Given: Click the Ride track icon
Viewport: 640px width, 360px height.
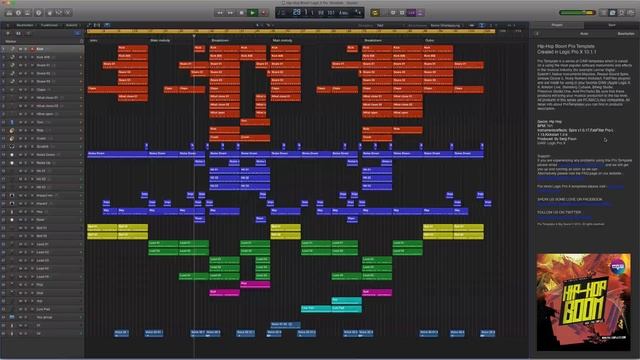Looking at the screenshot, I should coord(12,130).
